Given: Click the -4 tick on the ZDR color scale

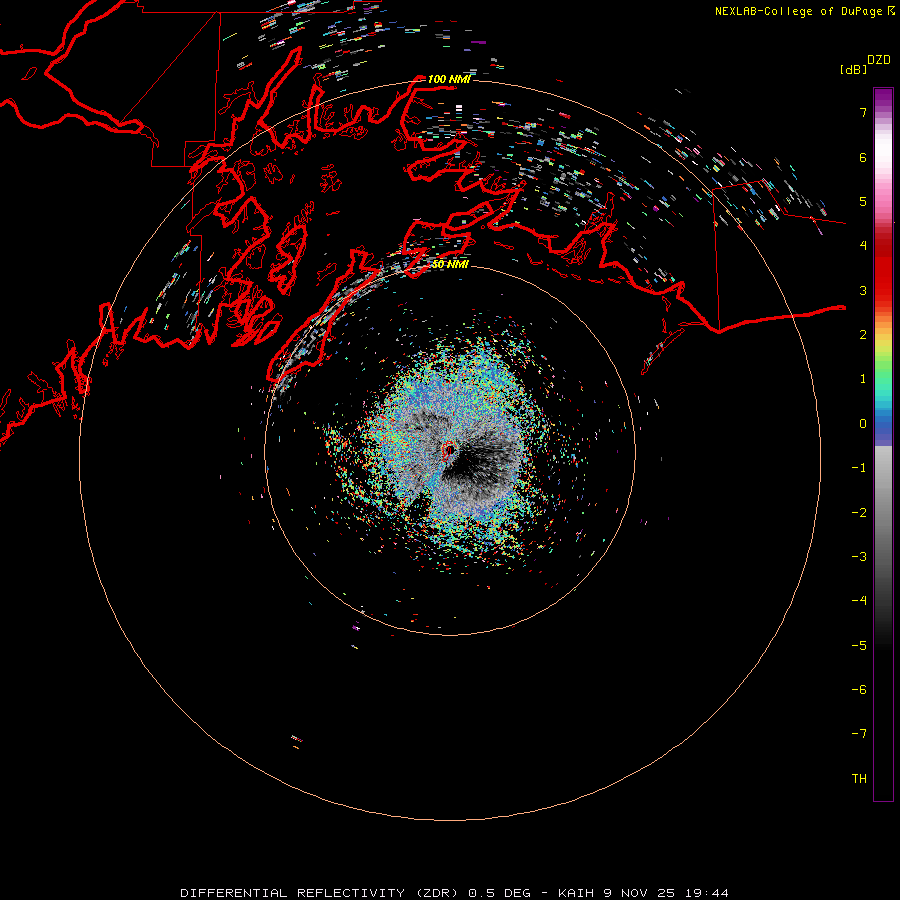Looking at the screenshot, I should click(859, 600).
